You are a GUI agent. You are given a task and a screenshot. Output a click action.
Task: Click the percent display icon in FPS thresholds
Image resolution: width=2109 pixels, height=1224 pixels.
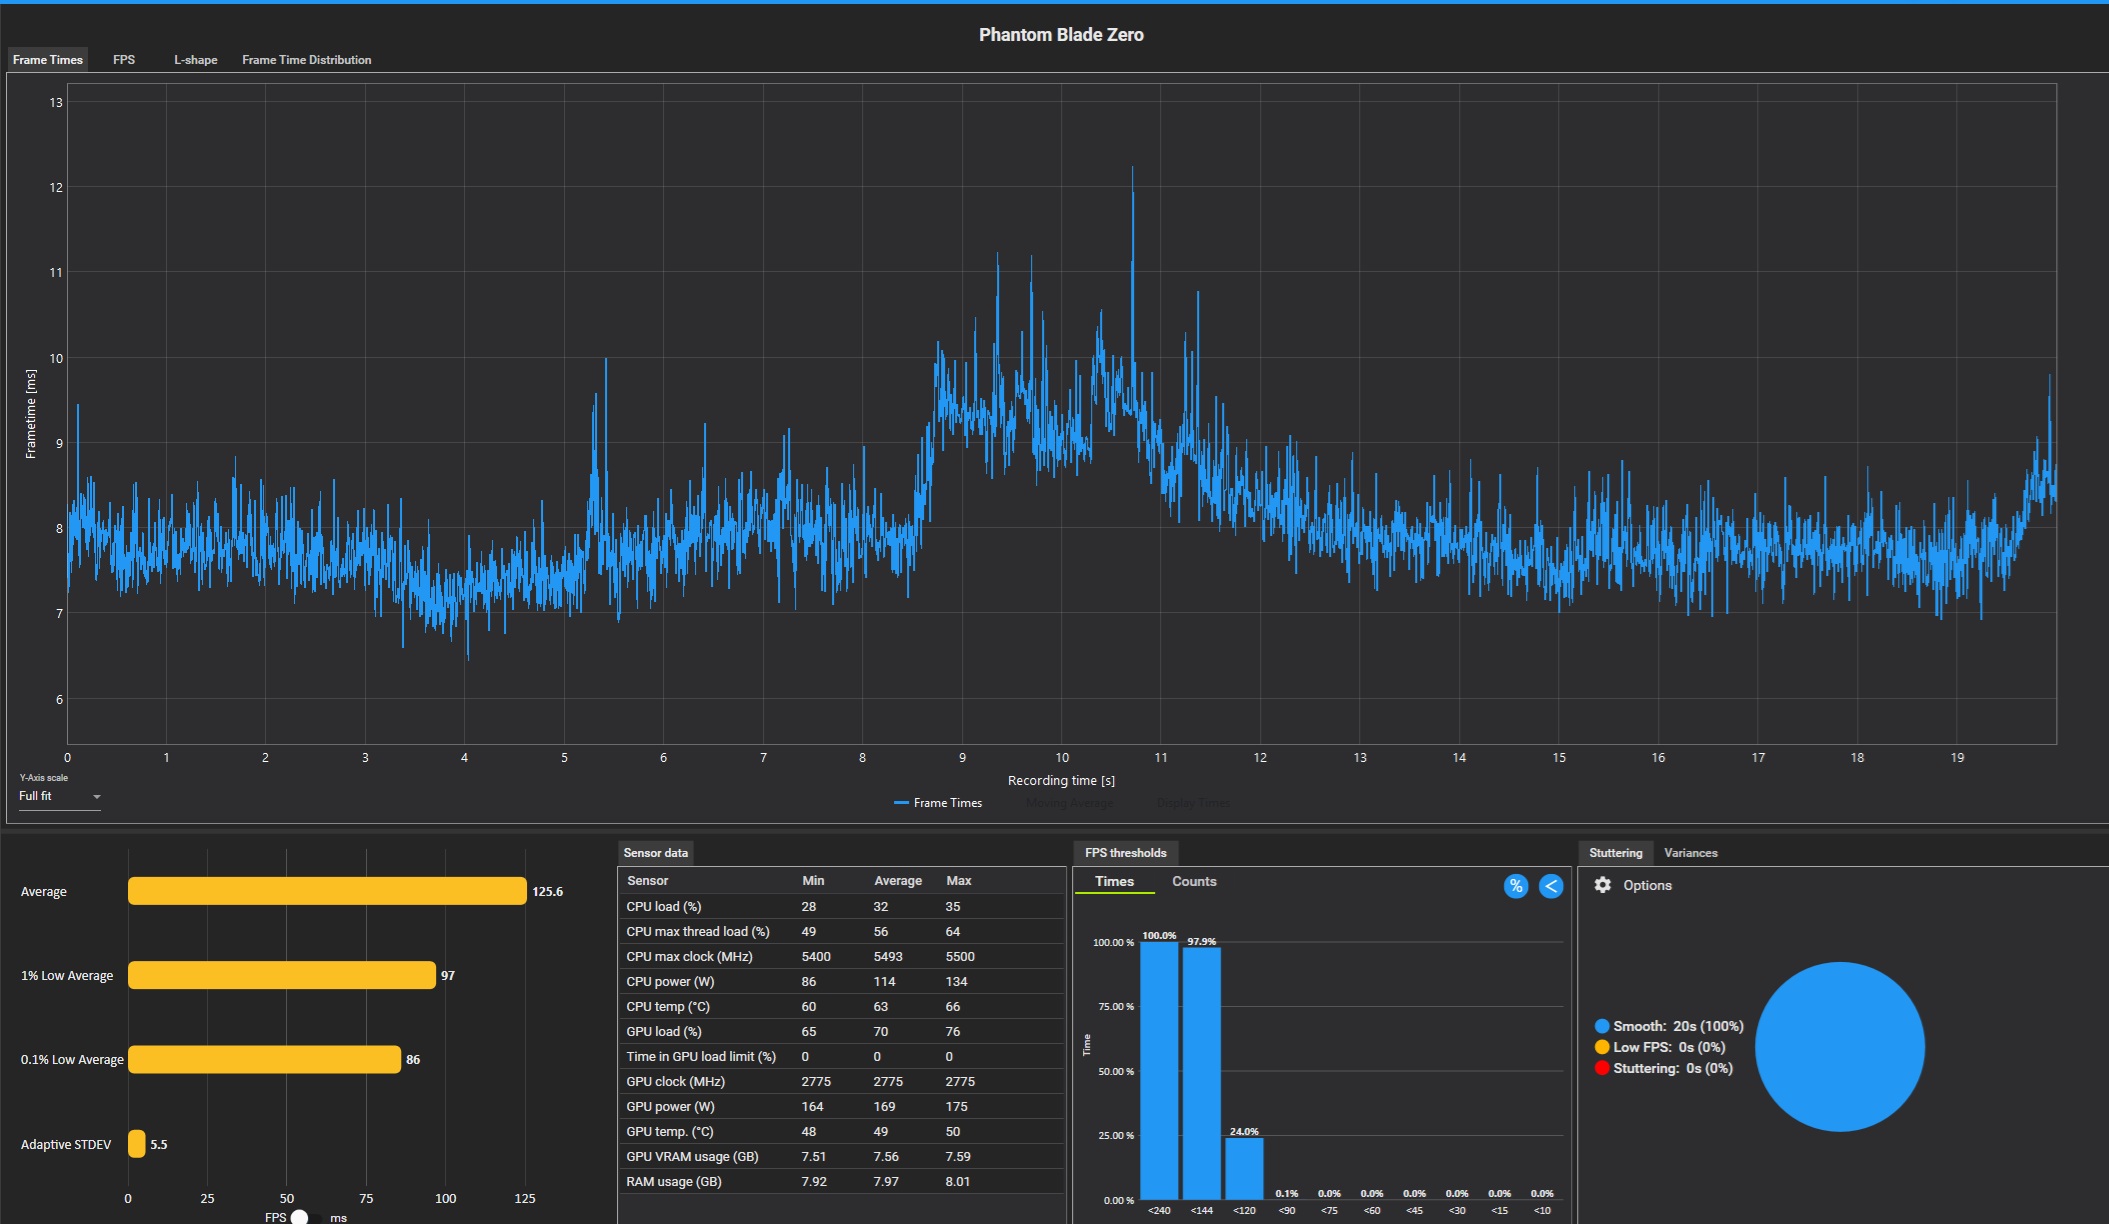point(1516,886)
